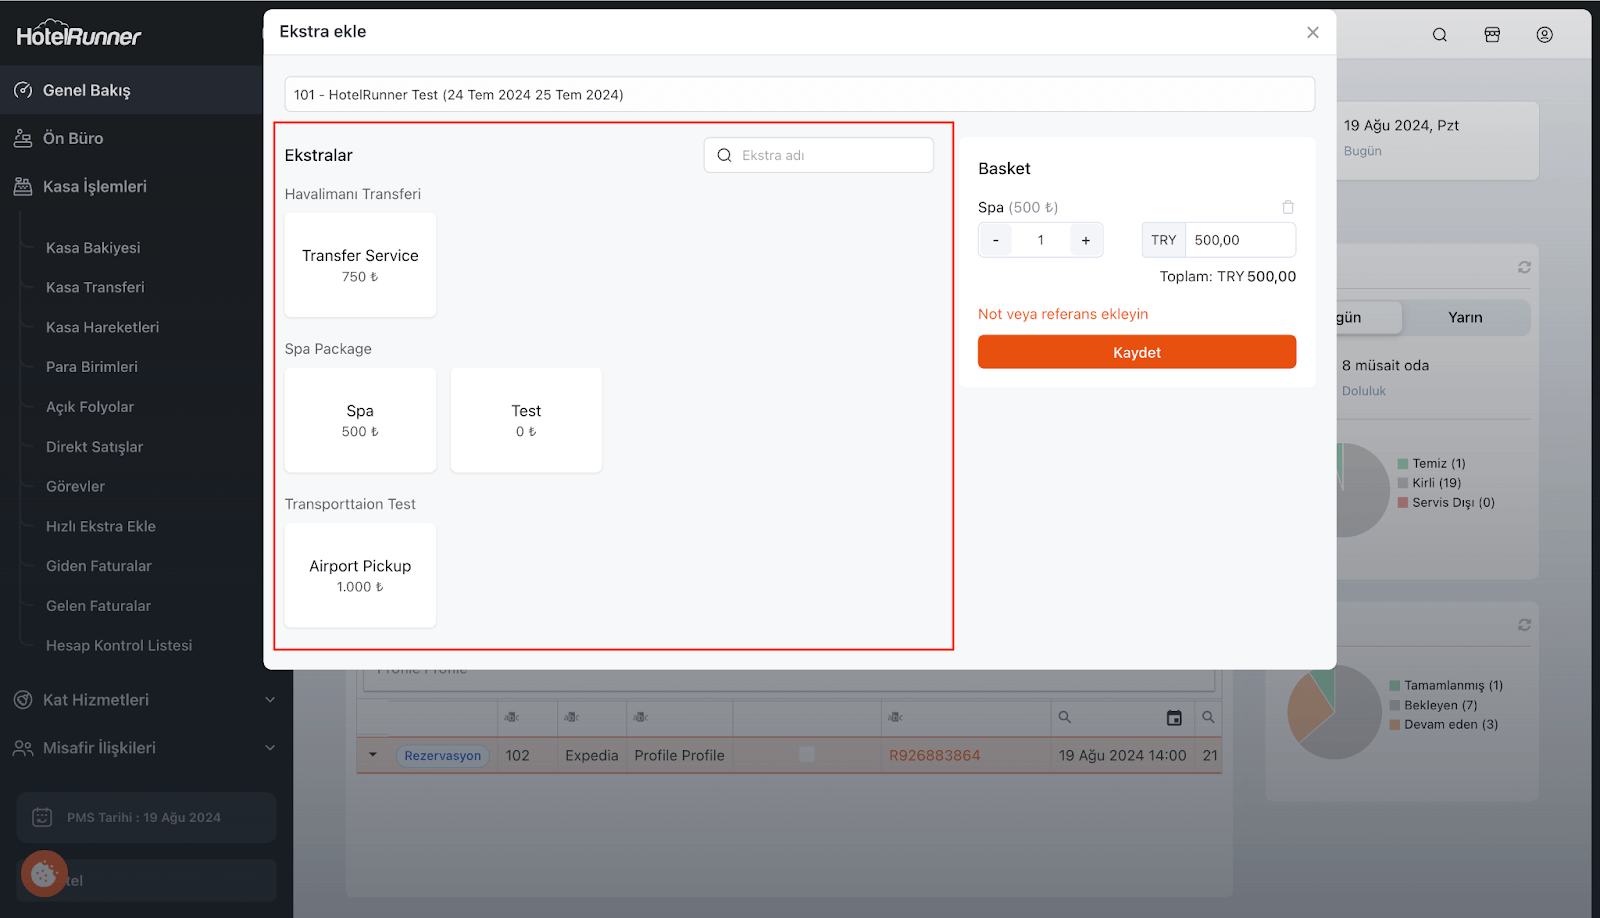Image resolution: width=1600 pixels, height=918 pixels.
Task: Click the calendar icon in table header
Action: [1174, 718]
